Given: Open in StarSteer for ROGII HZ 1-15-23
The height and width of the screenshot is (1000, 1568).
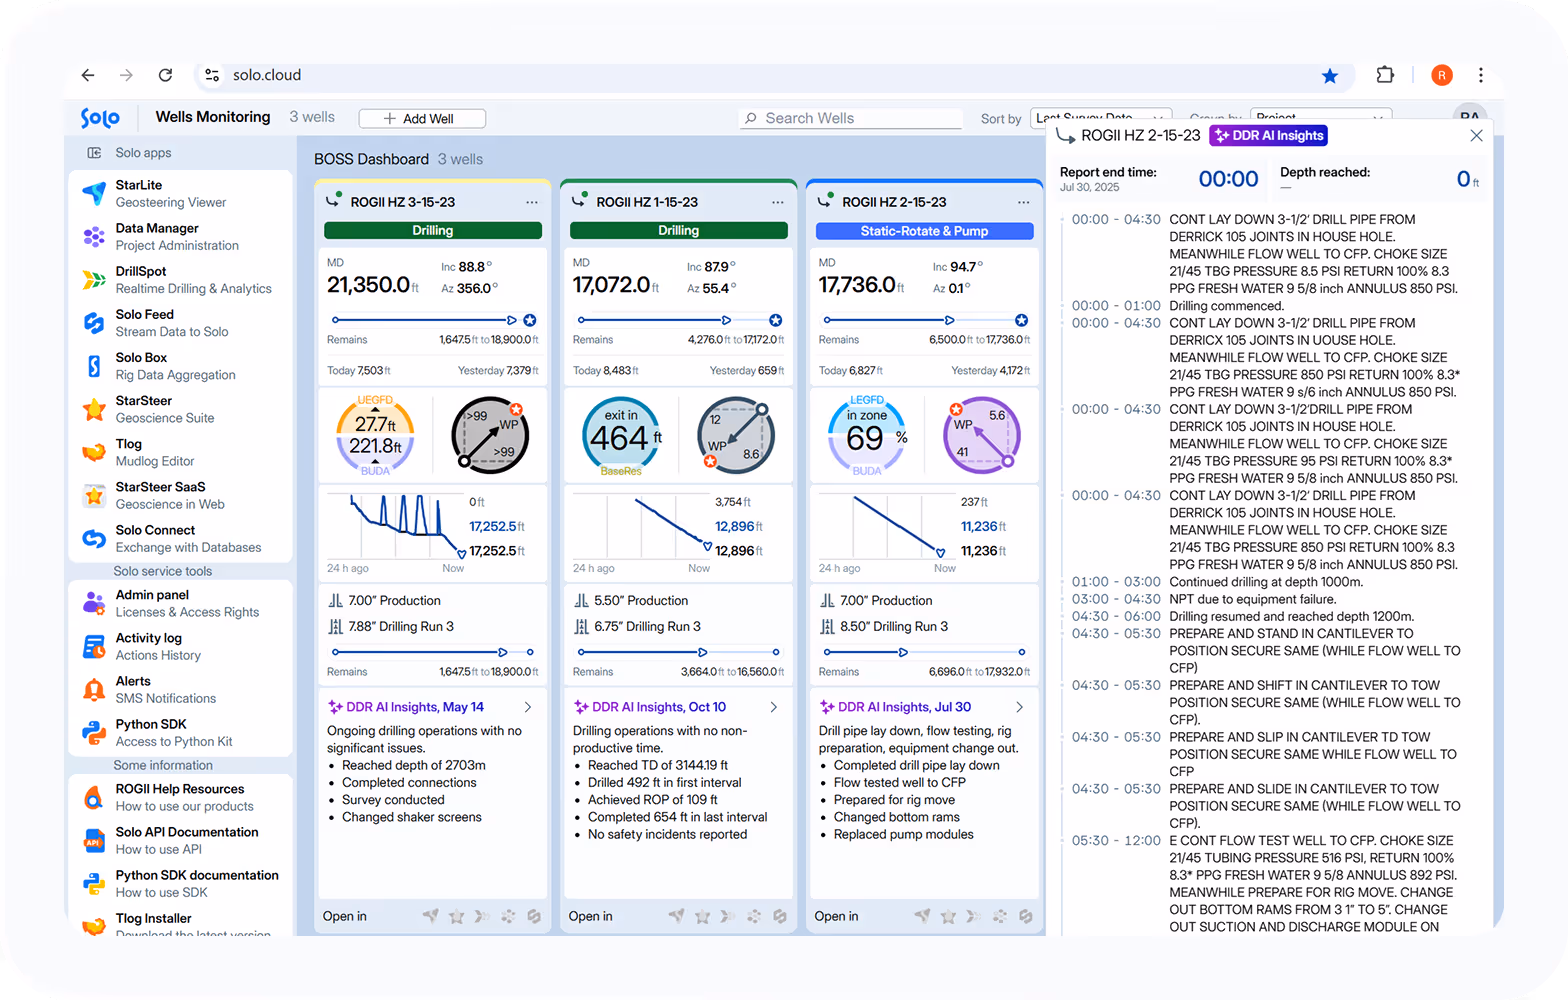Looking at the screenshot, I should (702, 916).
